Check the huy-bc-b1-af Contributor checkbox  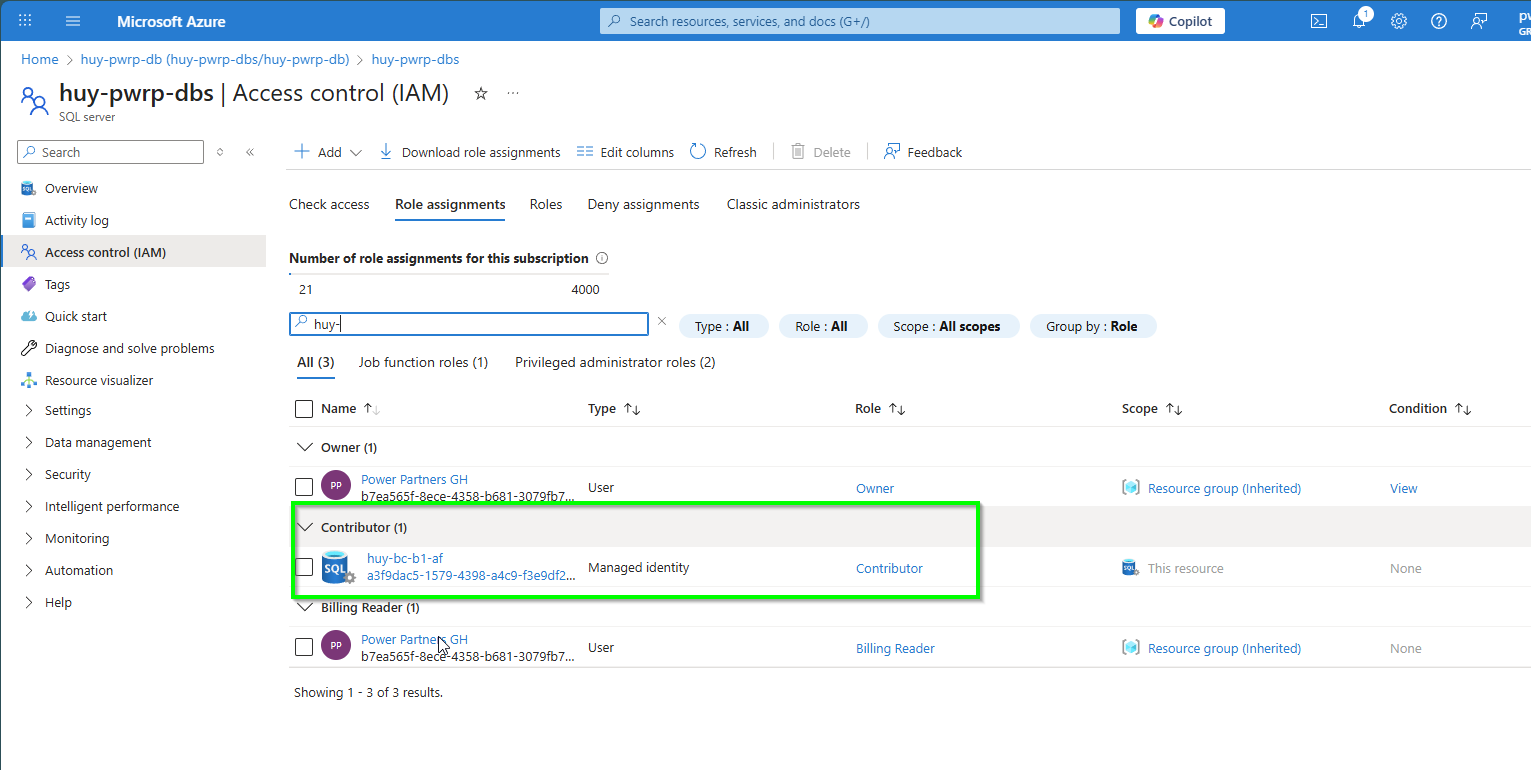(304, 567)
